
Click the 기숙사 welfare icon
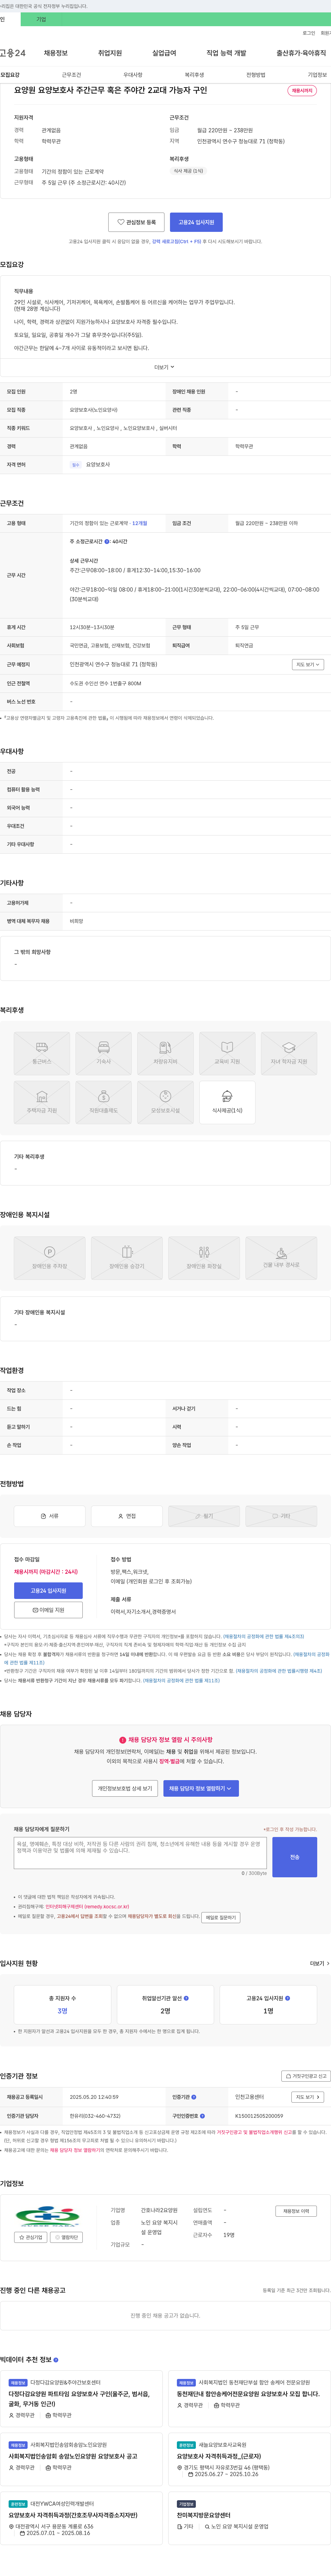click(104, 1053)
